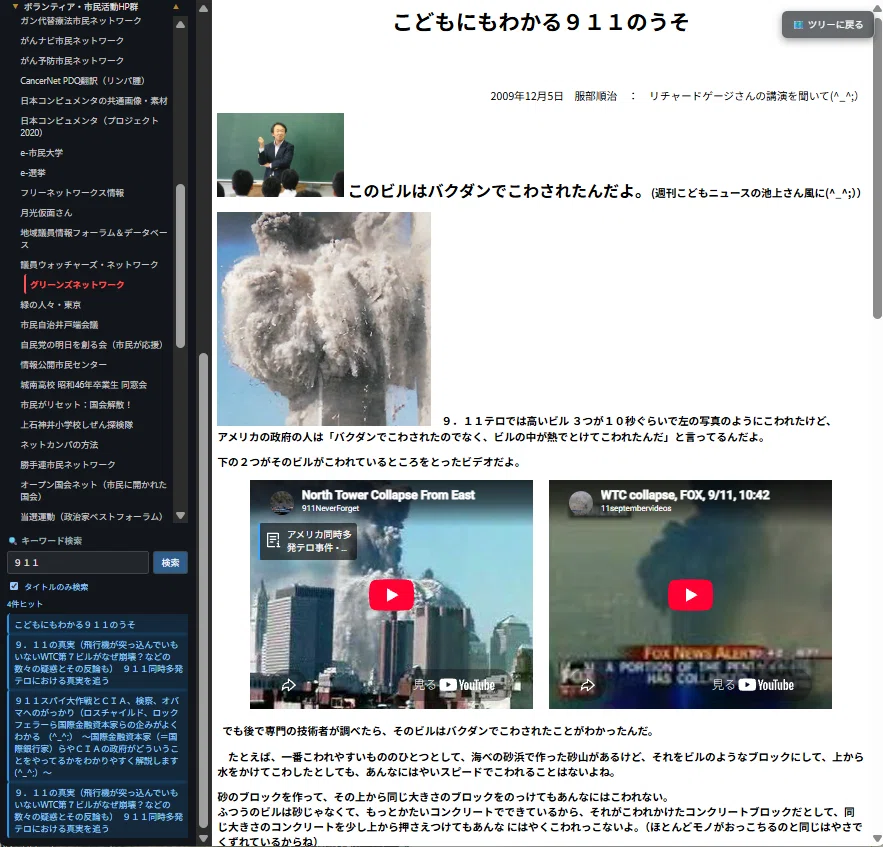Click WTC collapse, FOX, 9/11 title
Viewport: 883px width, 847px height.
point(685,495)
